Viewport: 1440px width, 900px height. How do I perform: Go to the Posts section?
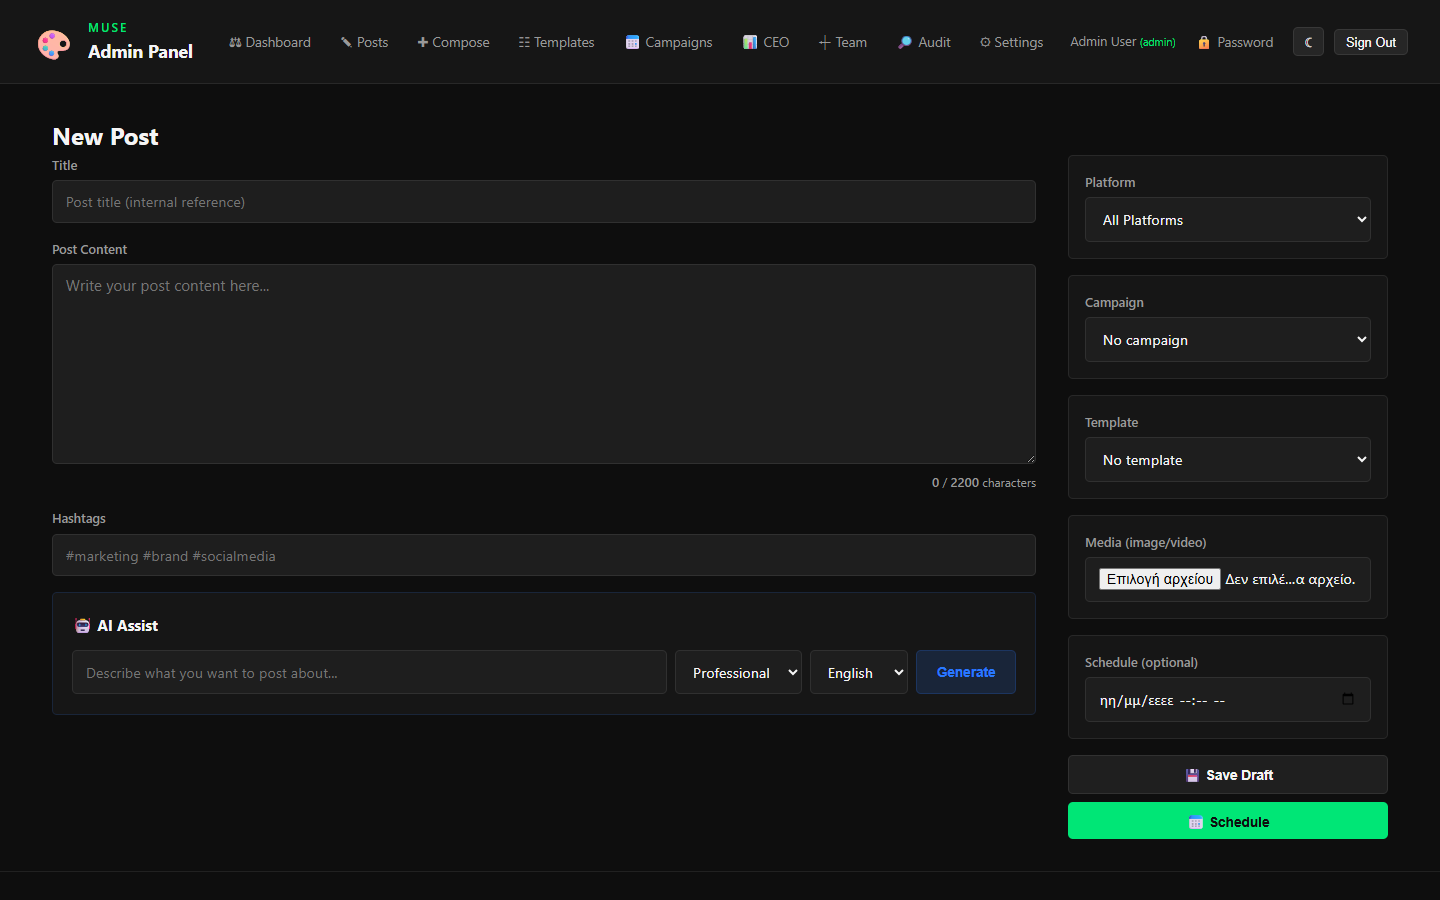coord(364,42)
